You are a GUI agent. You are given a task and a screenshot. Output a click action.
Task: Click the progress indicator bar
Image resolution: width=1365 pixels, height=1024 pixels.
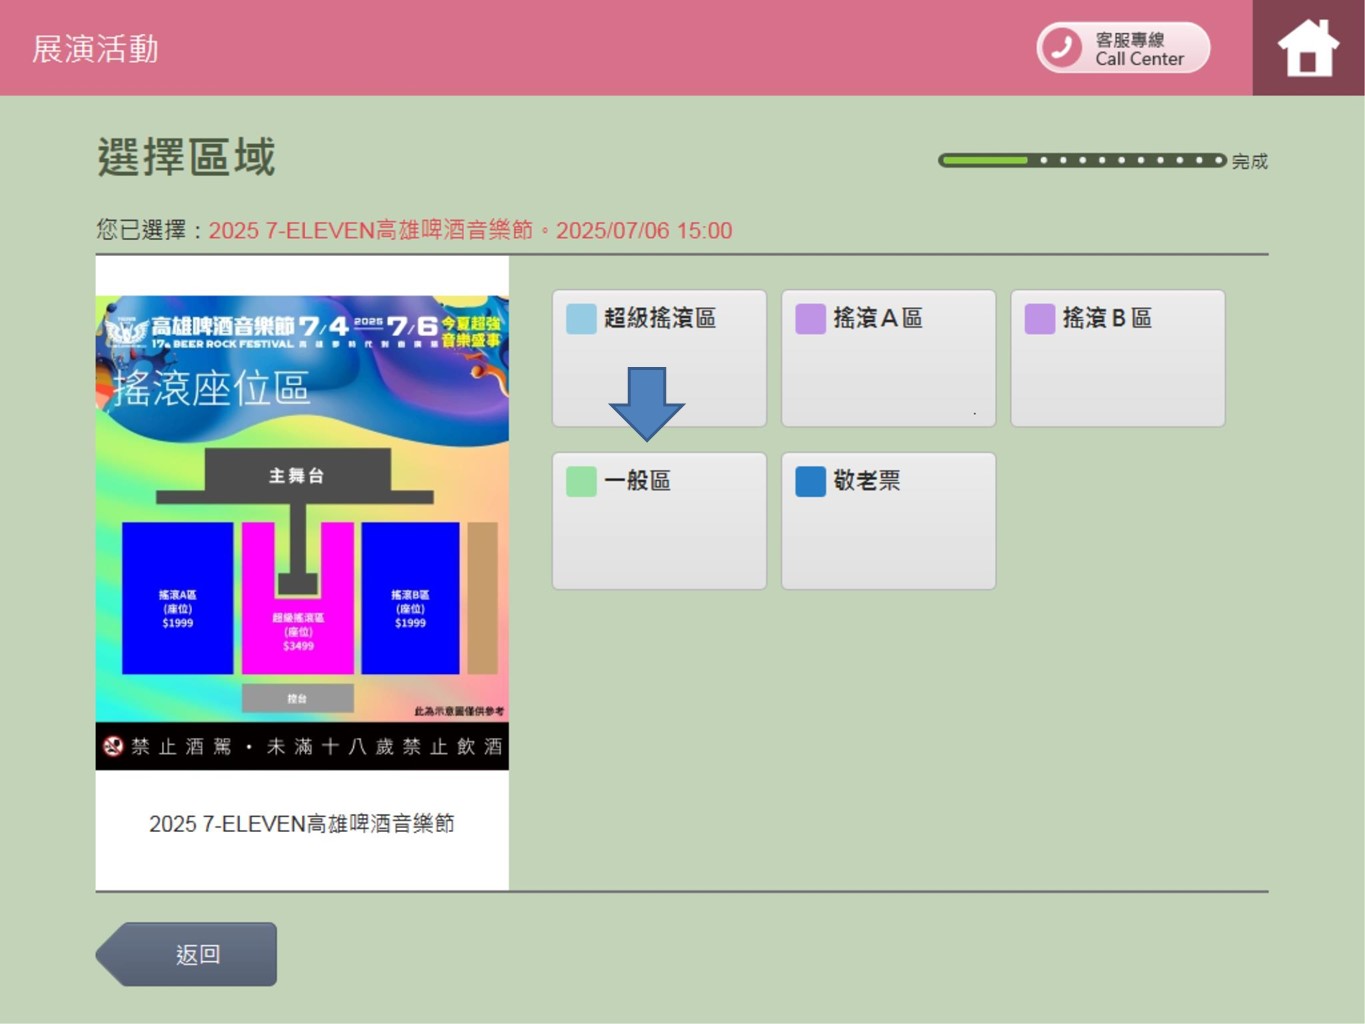1082,160
